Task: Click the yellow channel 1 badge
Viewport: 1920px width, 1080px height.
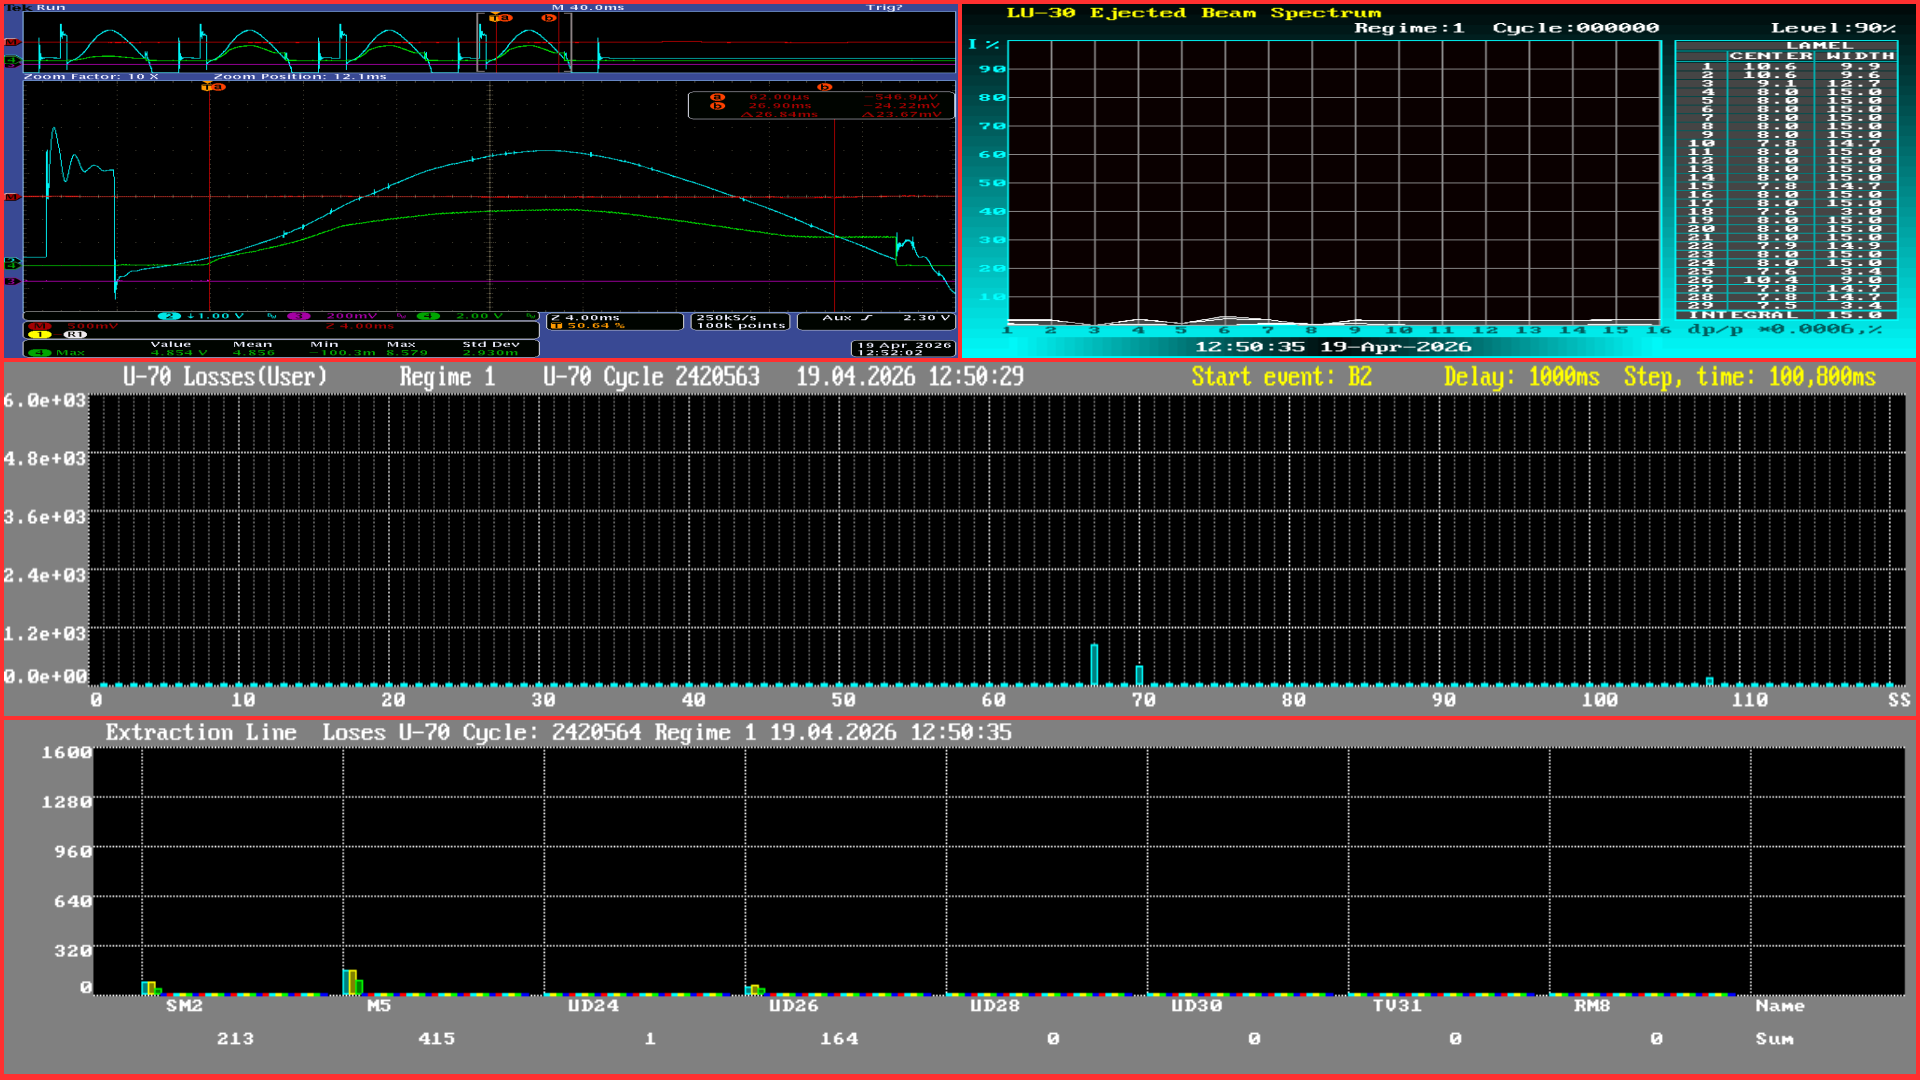Action: (40, 335)
